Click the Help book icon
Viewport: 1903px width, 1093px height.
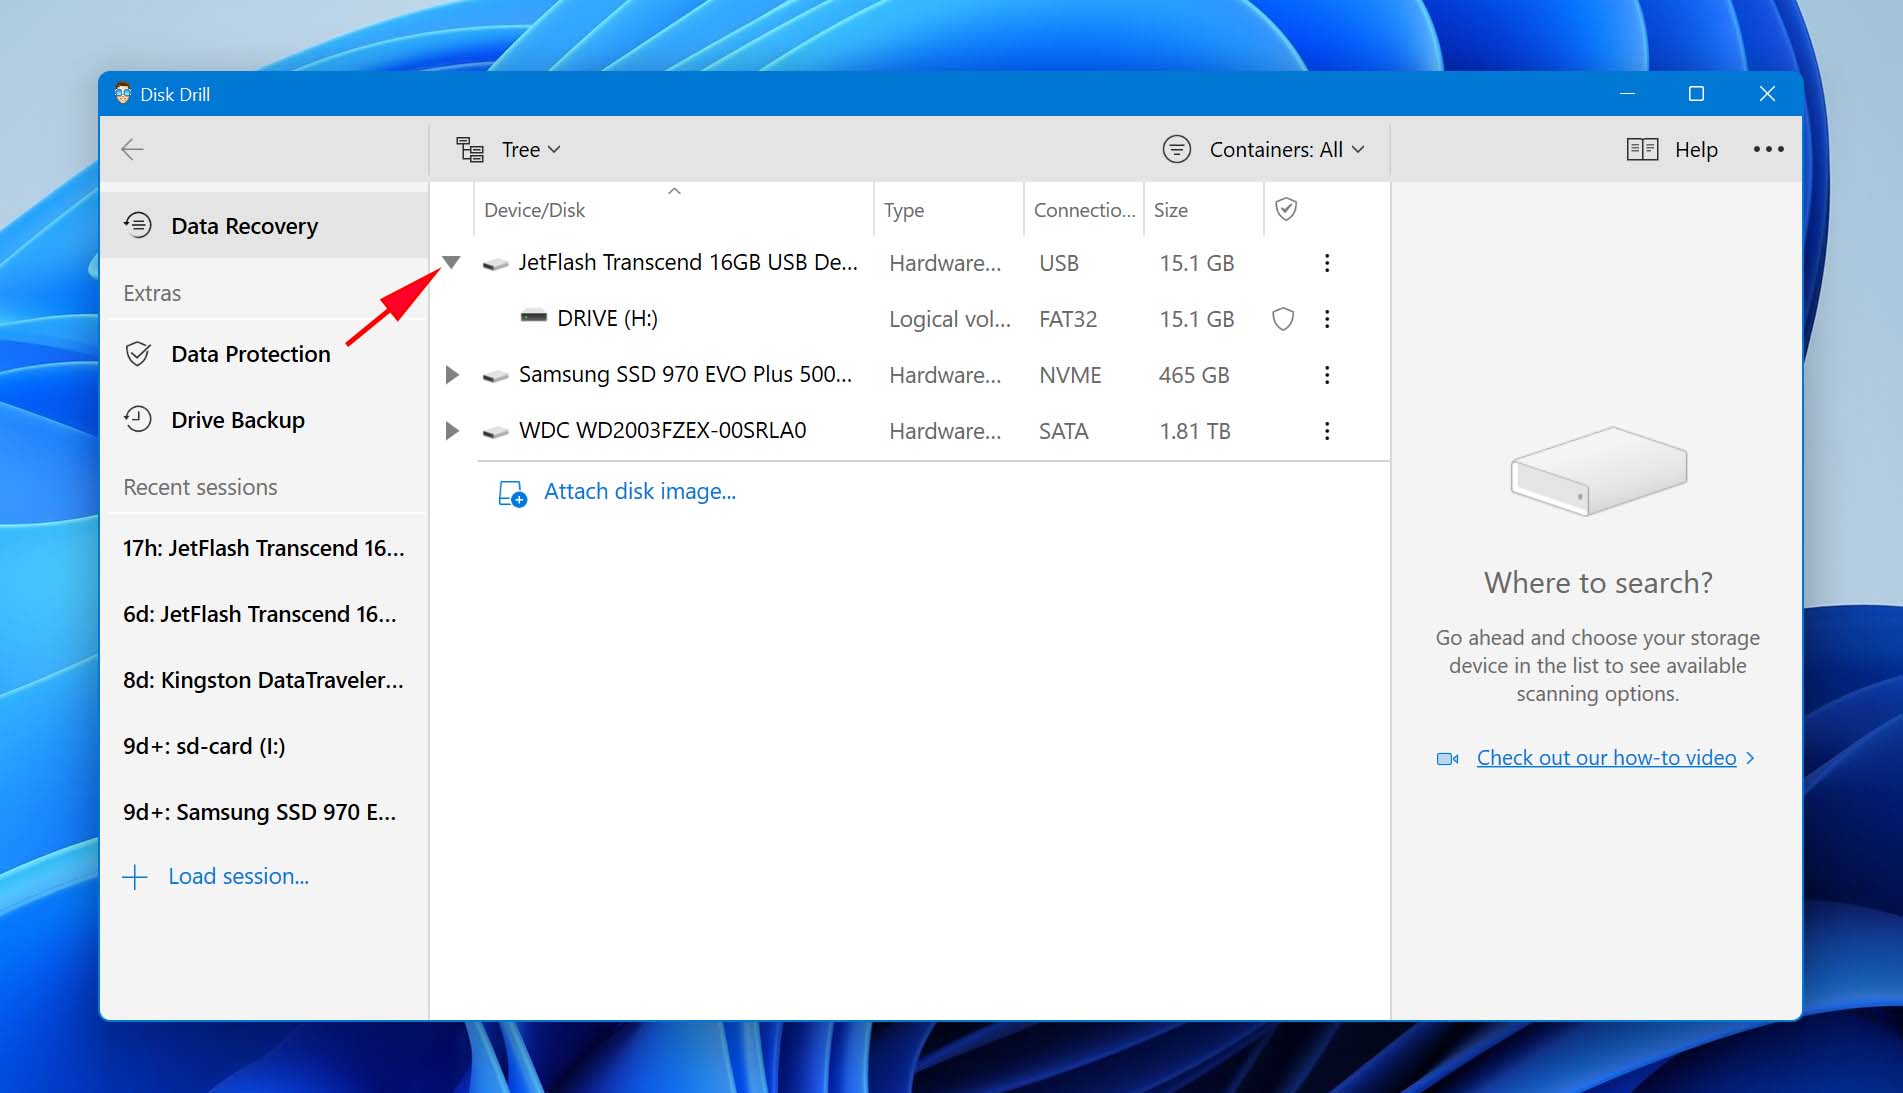pyautogui.click(x=1642, y=150)
